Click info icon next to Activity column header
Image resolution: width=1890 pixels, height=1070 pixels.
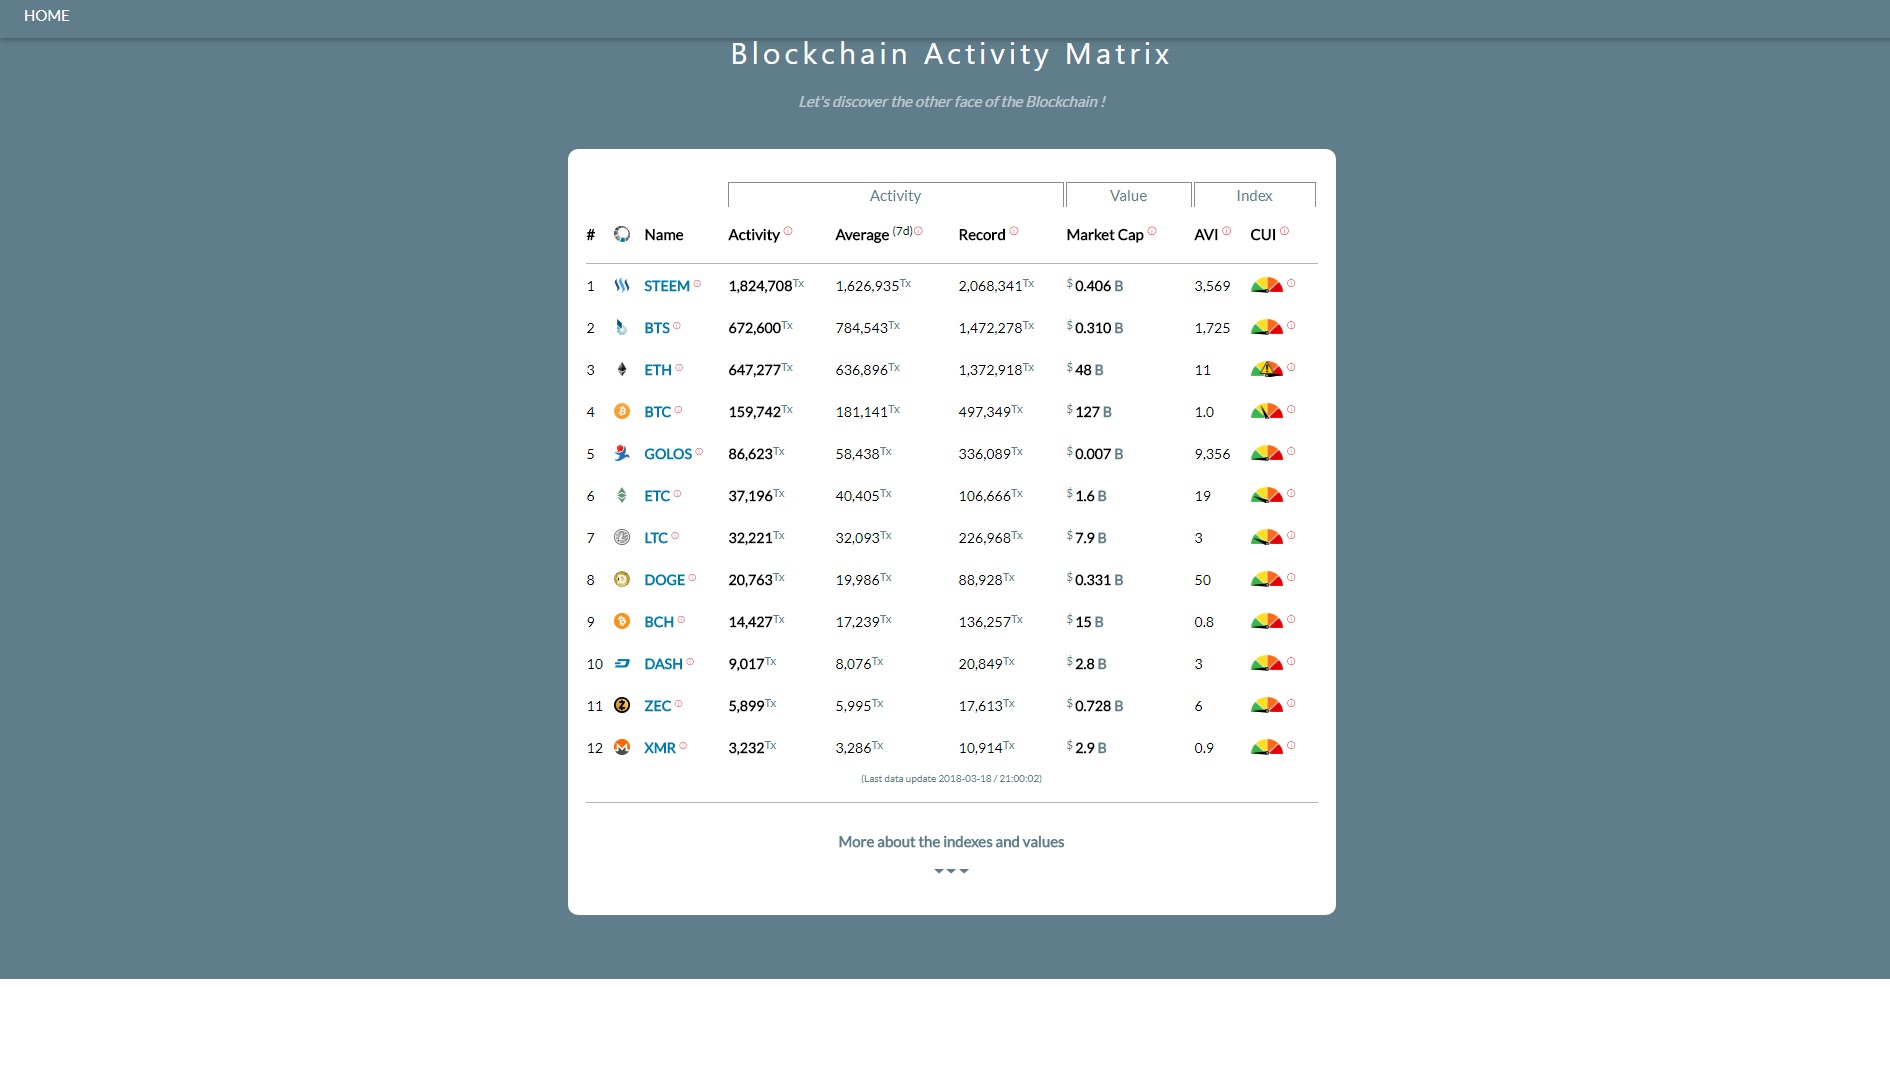(788, 231)
